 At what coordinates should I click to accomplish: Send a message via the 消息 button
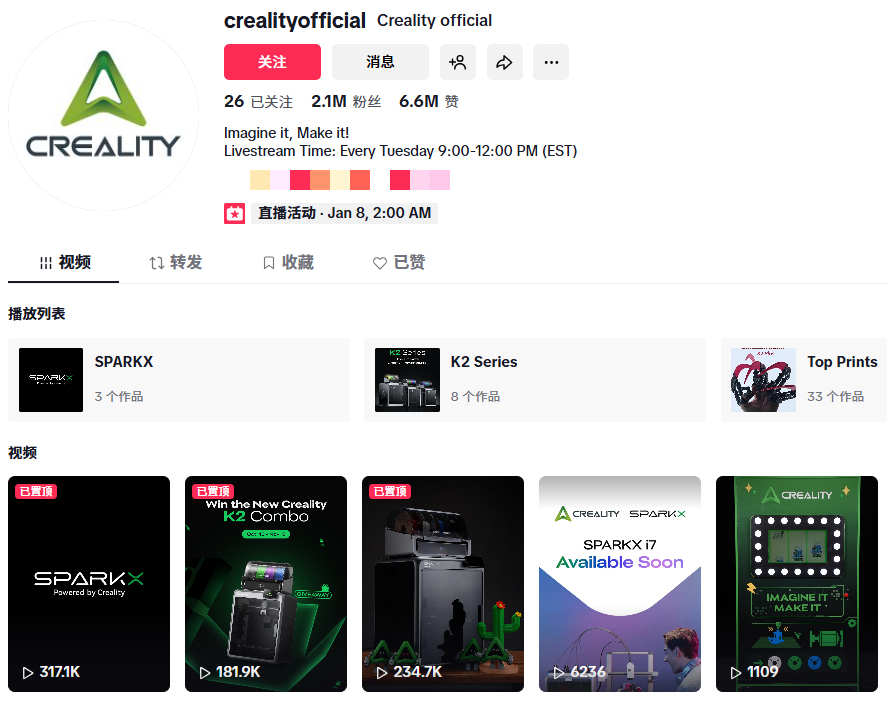380,62
